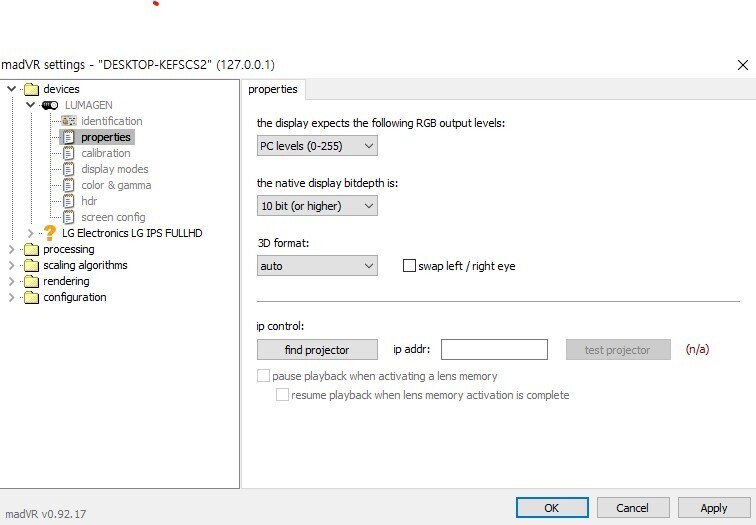Click the color & gamma page icon
The image size is (756, 525).
[x=69, y=185]
